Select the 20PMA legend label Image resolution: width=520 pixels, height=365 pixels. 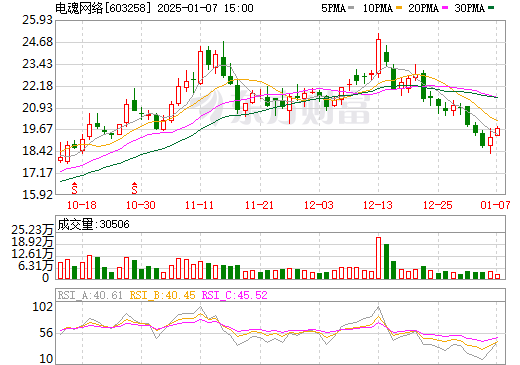[x=424, y=8]
